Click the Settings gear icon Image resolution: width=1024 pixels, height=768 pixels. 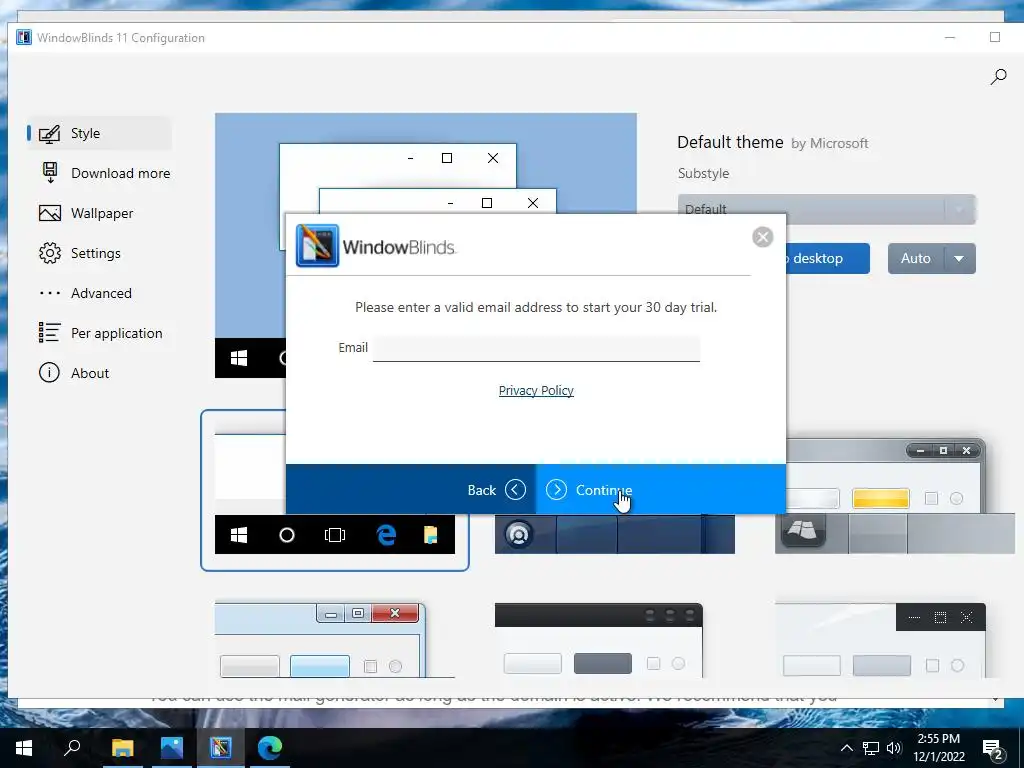pyautogui.click(x=50, y=253)
